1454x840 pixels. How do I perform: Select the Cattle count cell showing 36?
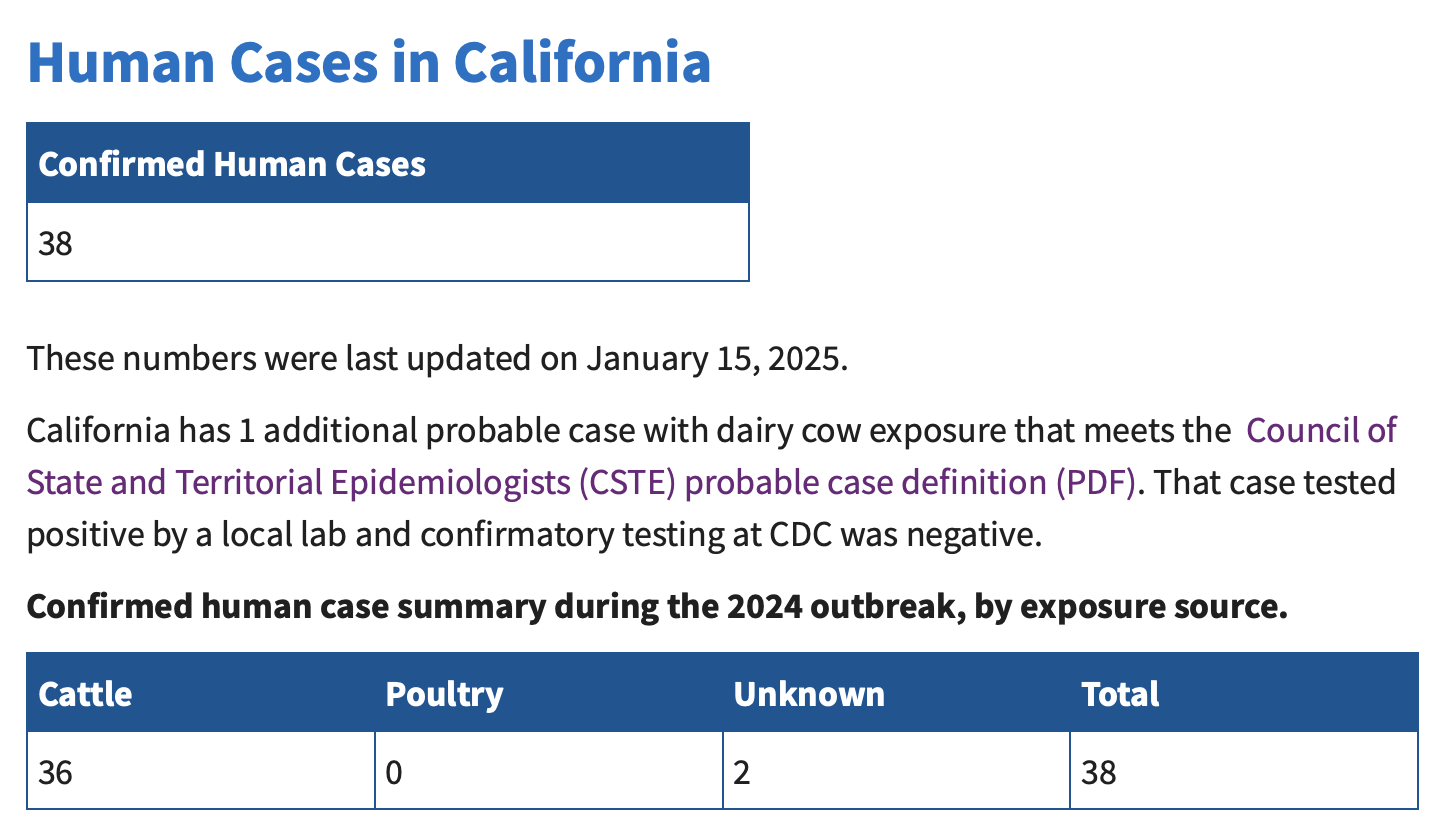click(x=201, y=771)
